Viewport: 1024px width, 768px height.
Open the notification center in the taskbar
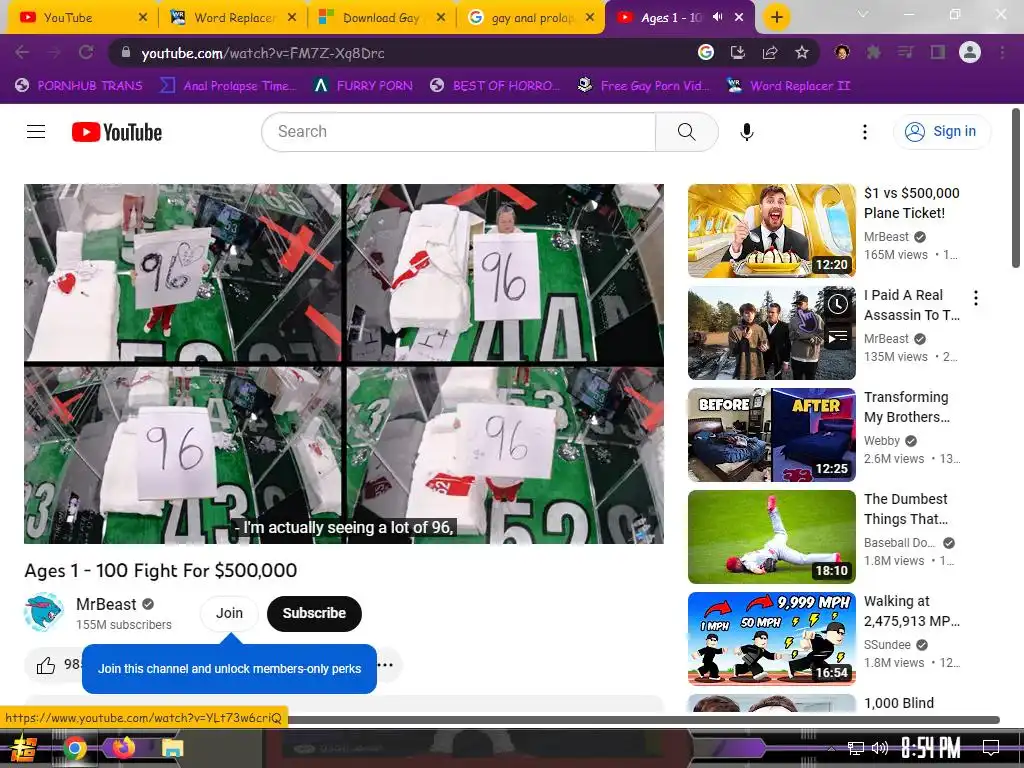tap(991, 747)
